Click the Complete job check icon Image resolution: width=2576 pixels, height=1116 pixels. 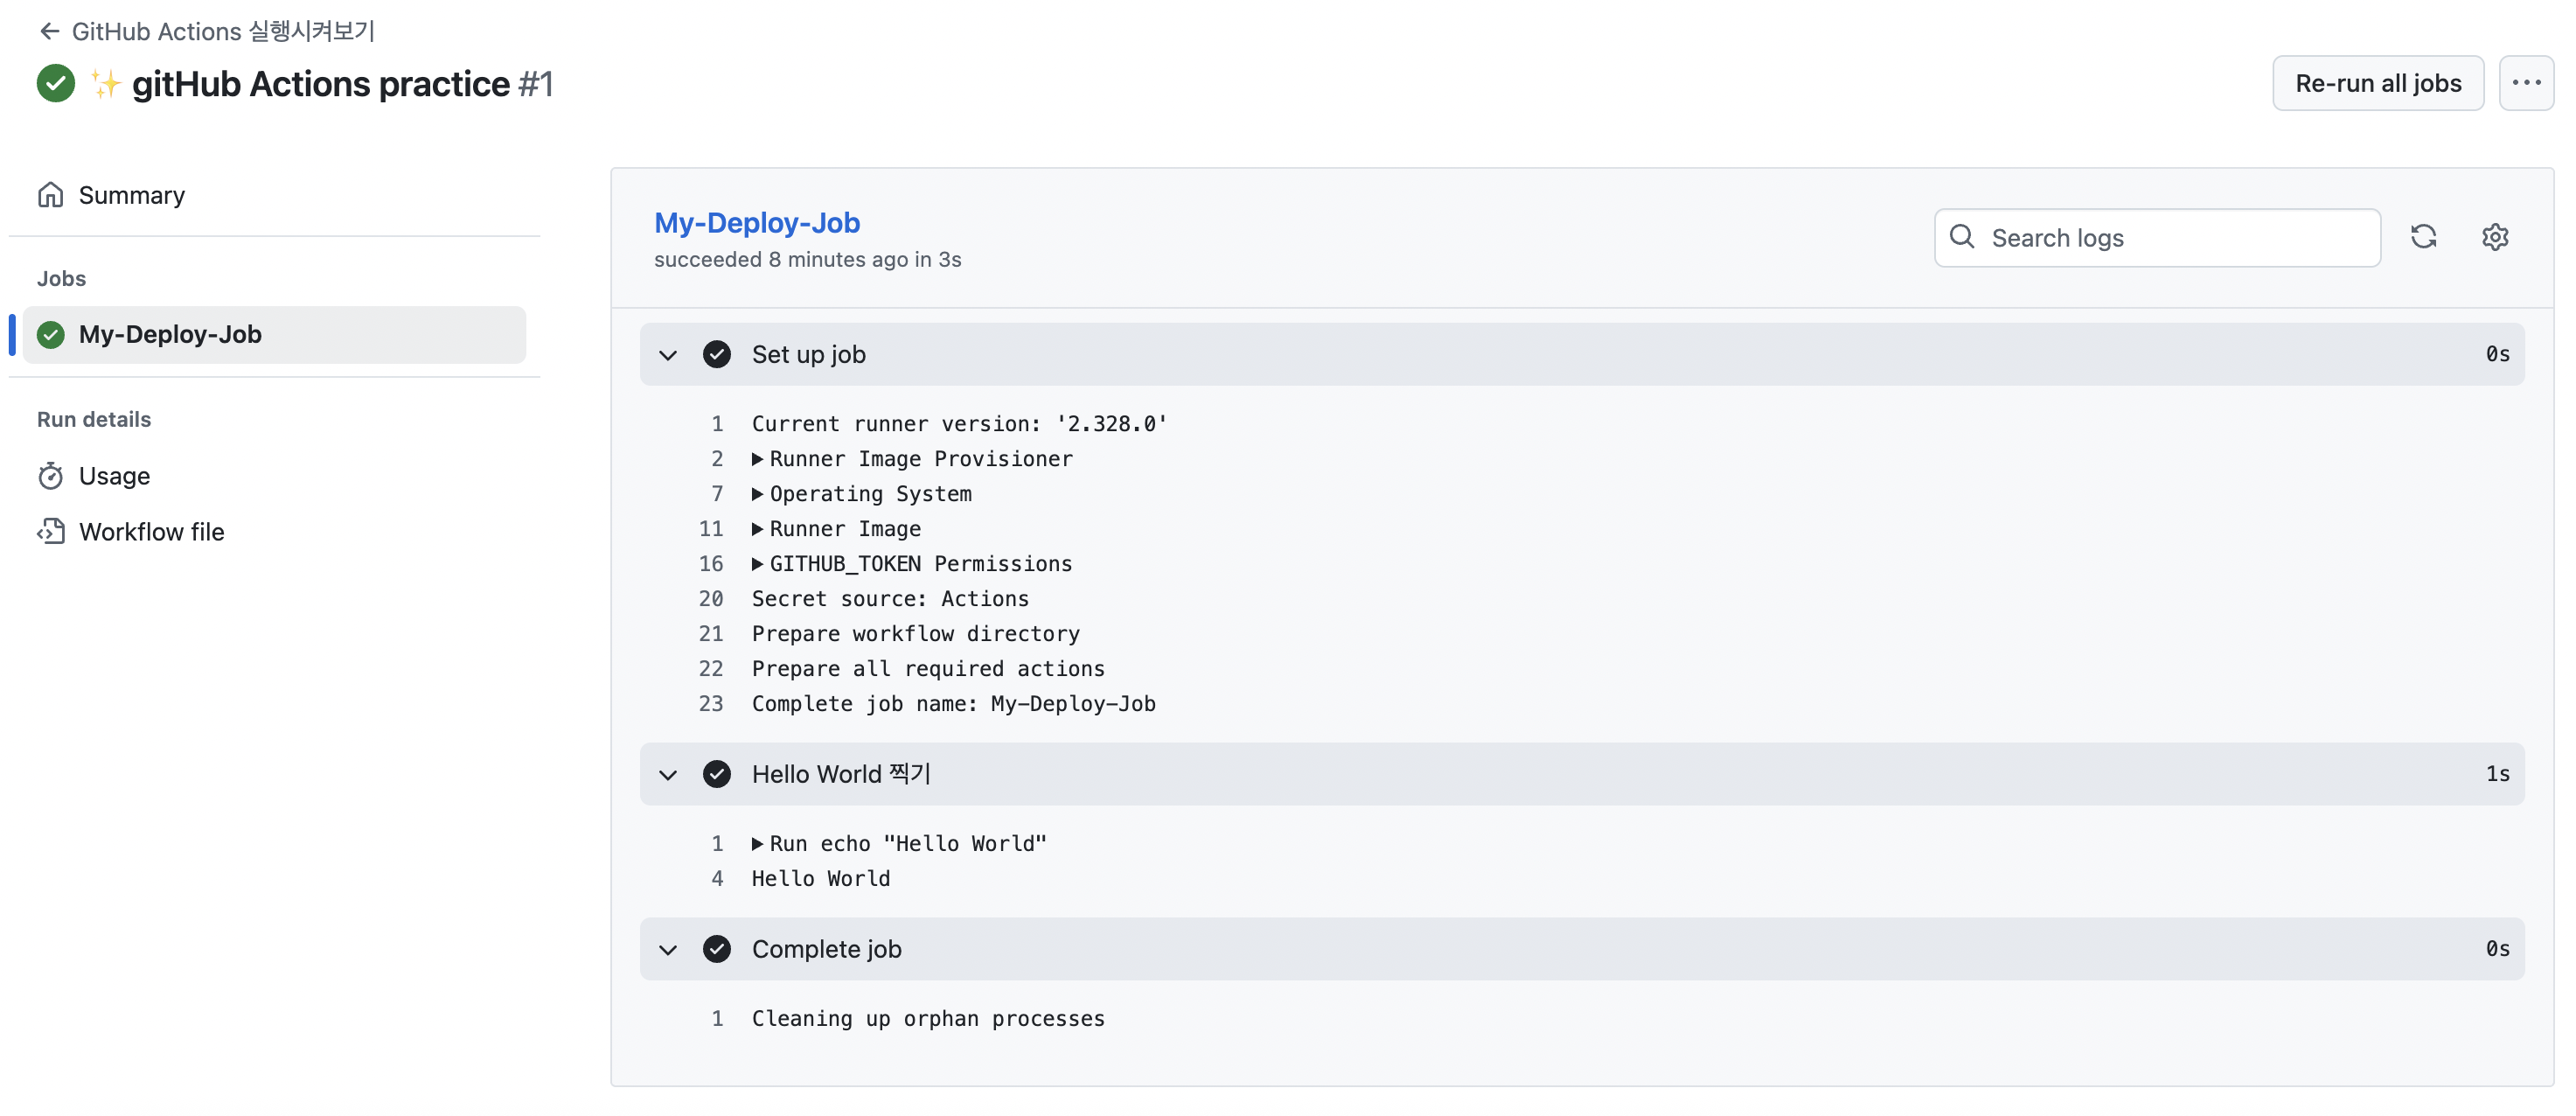pyautogui.click(x=716, y=949)
